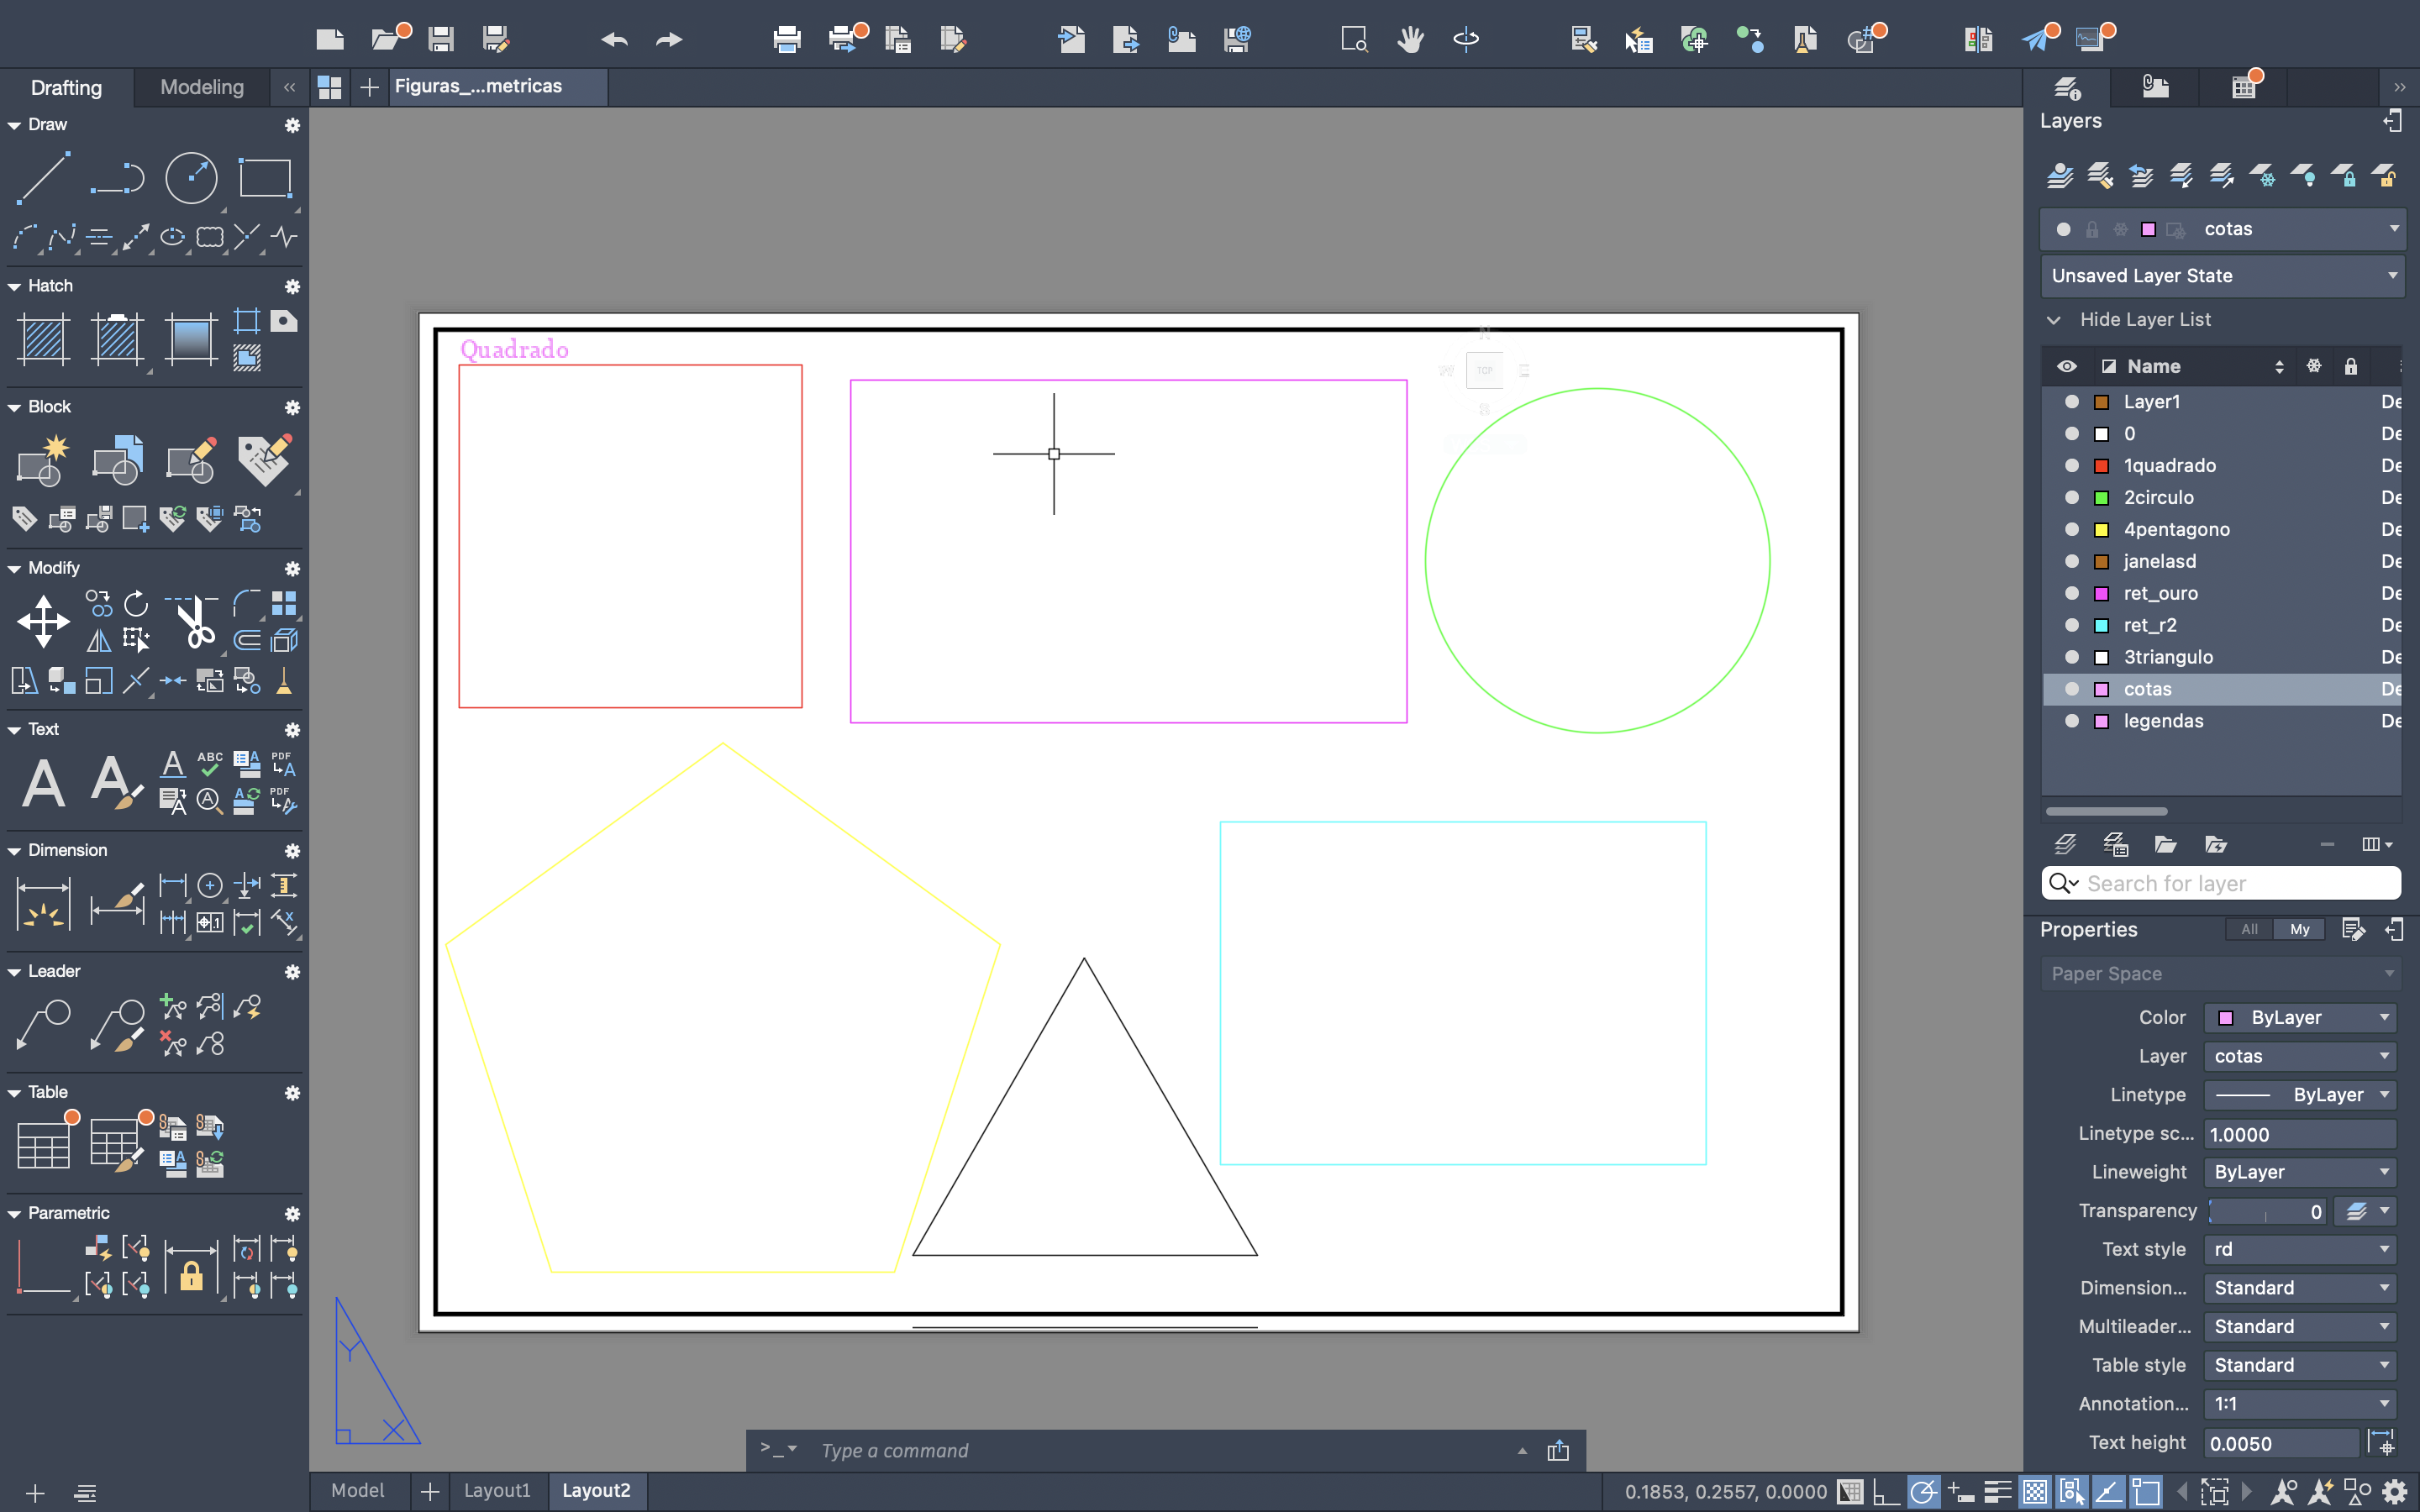
Task: Switch to the Layout1 tab
Action: coord(497,1490)
